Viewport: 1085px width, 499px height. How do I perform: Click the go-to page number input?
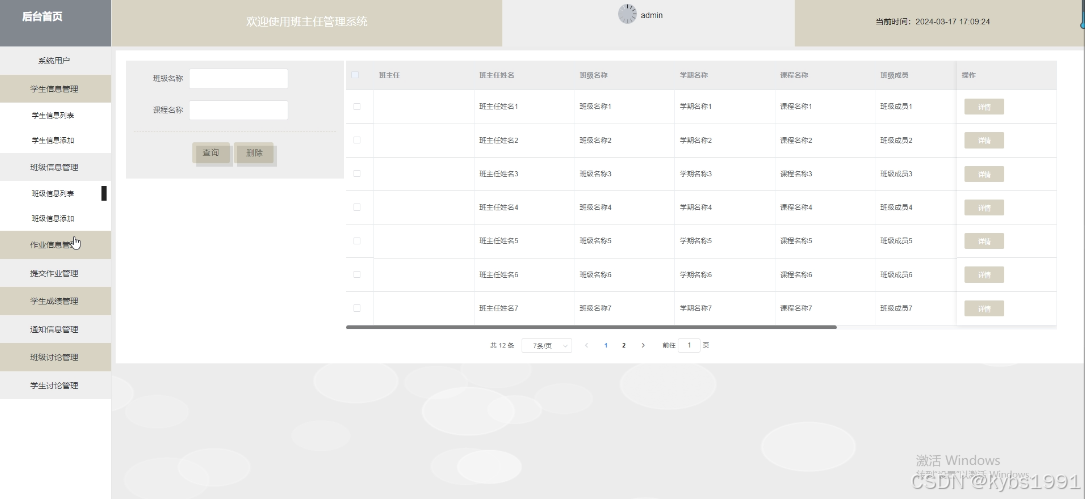pyautogui.click(x=689, y=345)
